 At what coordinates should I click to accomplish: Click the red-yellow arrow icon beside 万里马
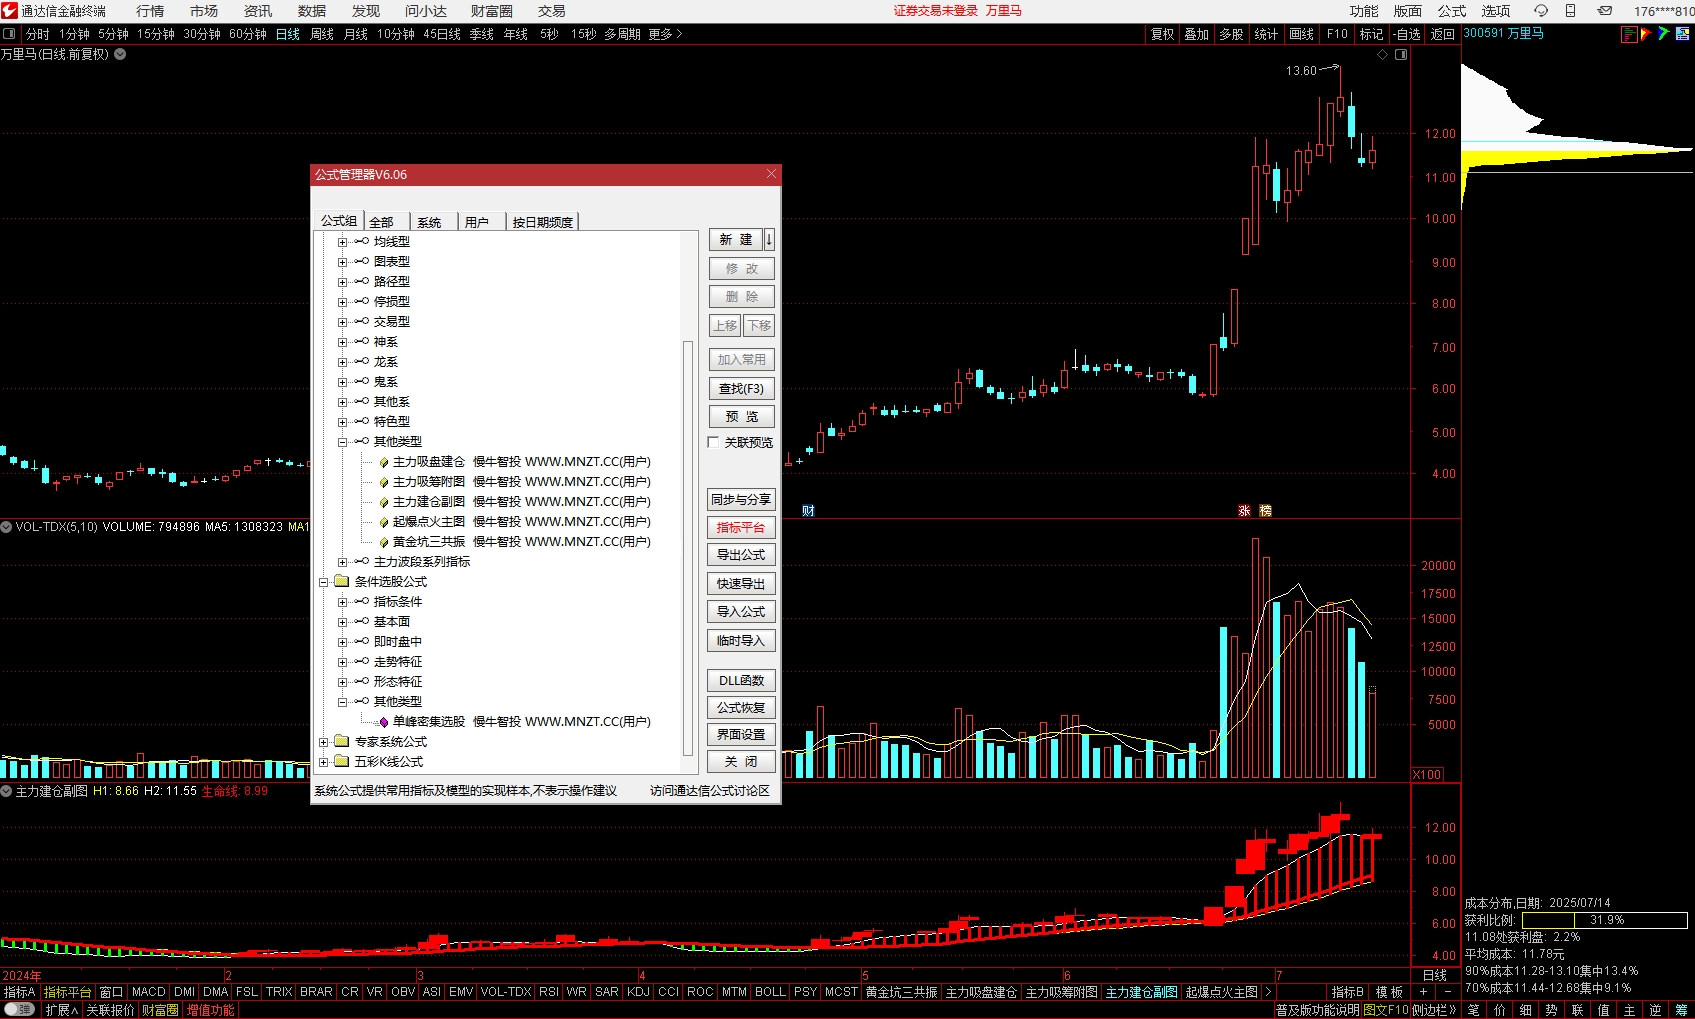coord(1646,34)
